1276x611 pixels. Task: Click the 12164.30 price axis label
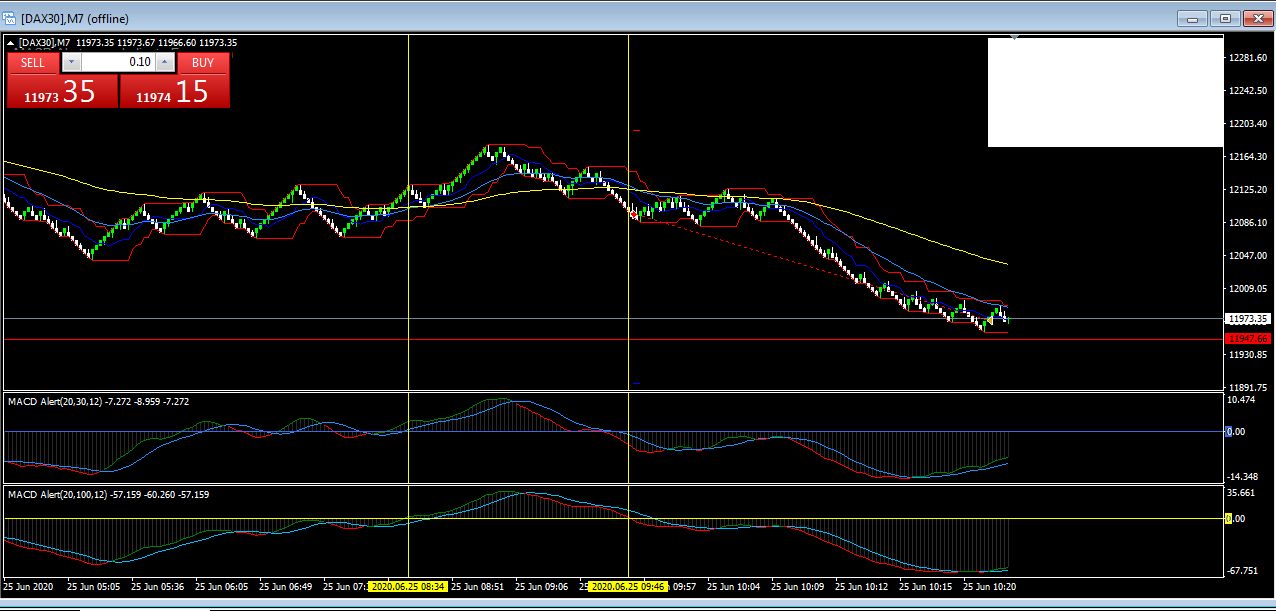(1248, 157)
